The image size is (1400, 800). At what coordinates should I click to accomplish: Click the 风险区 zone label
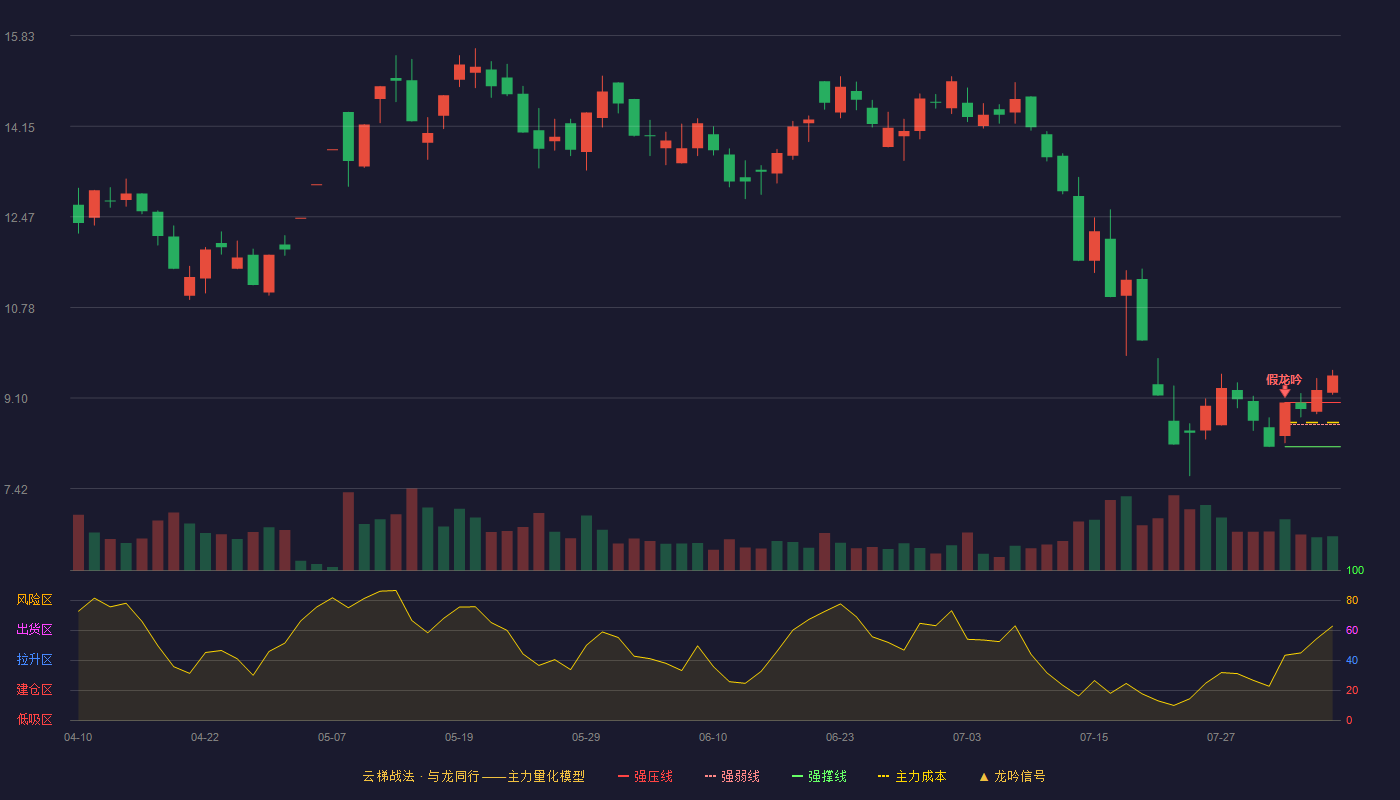point(34,600)
